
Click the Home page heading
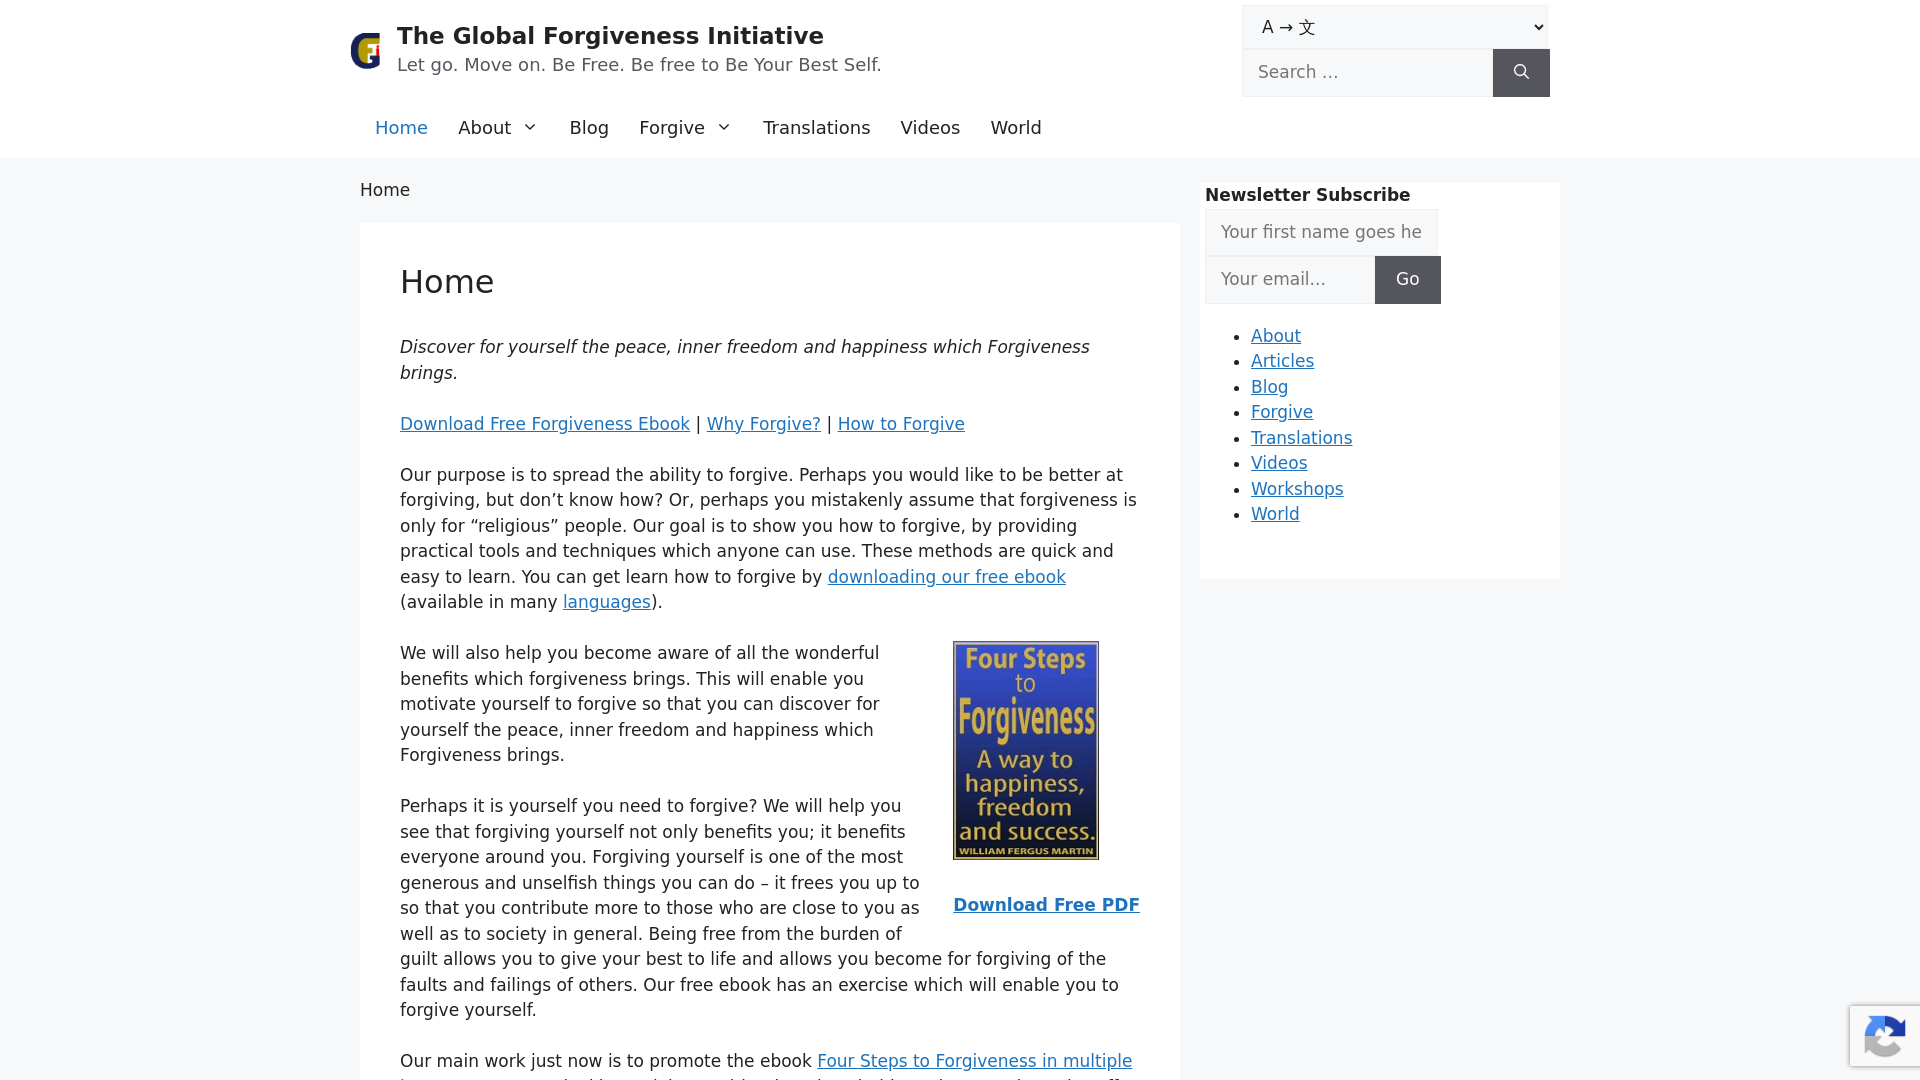coord(447,282)
